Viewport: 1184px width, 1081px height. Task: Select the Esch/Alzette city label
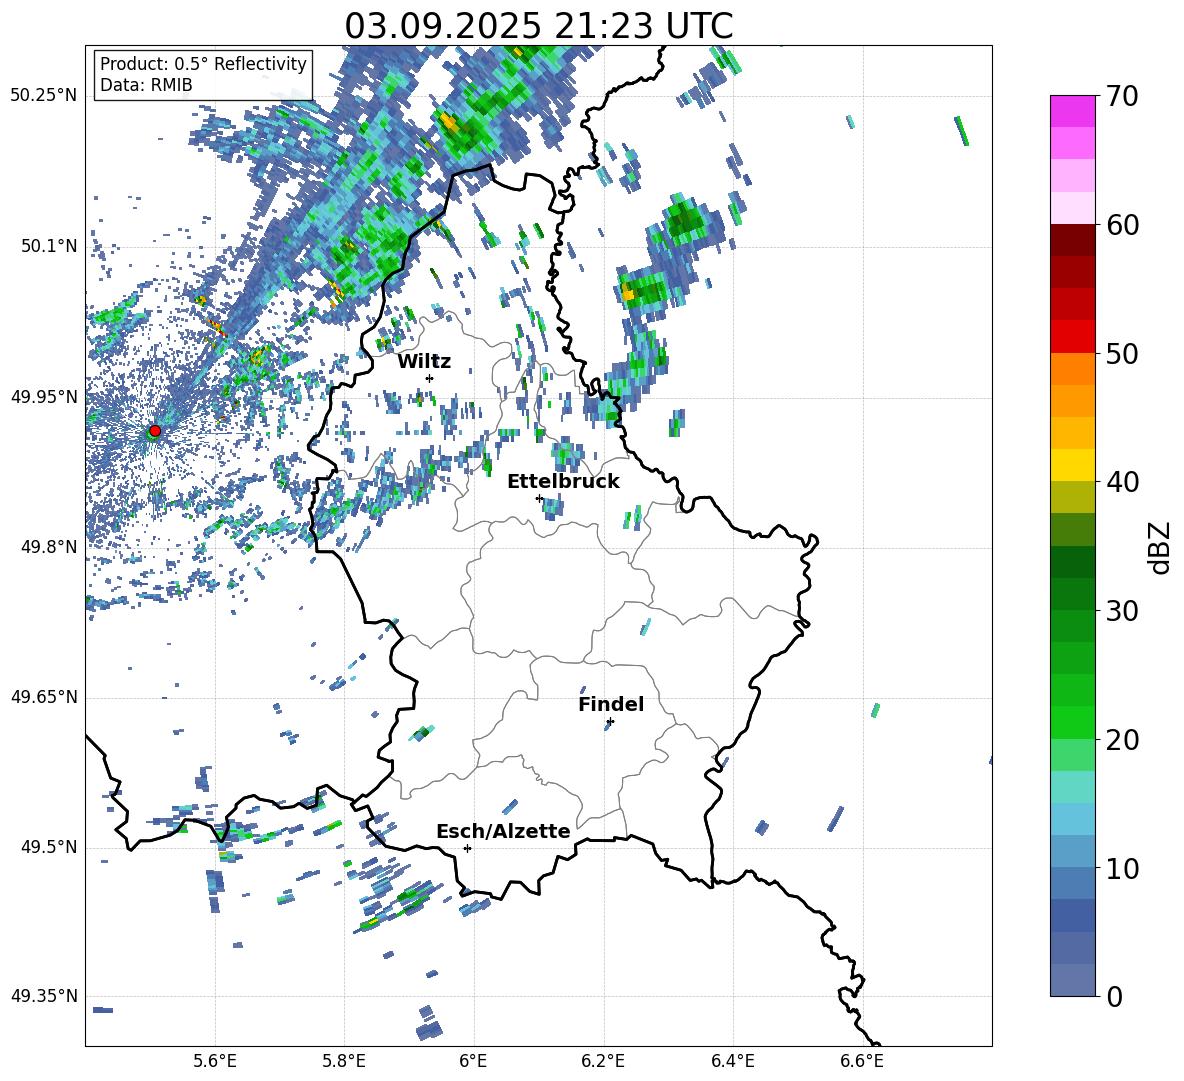pos(503,831)
